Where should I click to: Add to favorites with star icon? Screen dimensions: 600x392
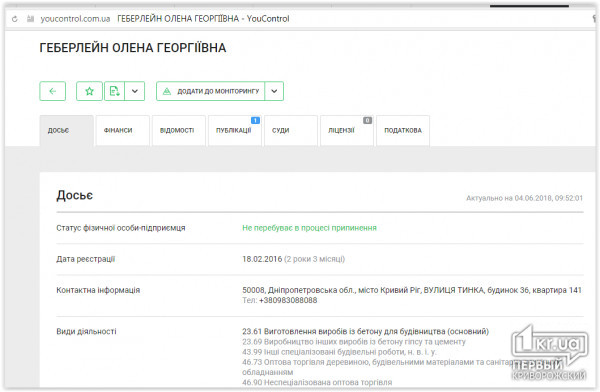[x=89, y=91]
